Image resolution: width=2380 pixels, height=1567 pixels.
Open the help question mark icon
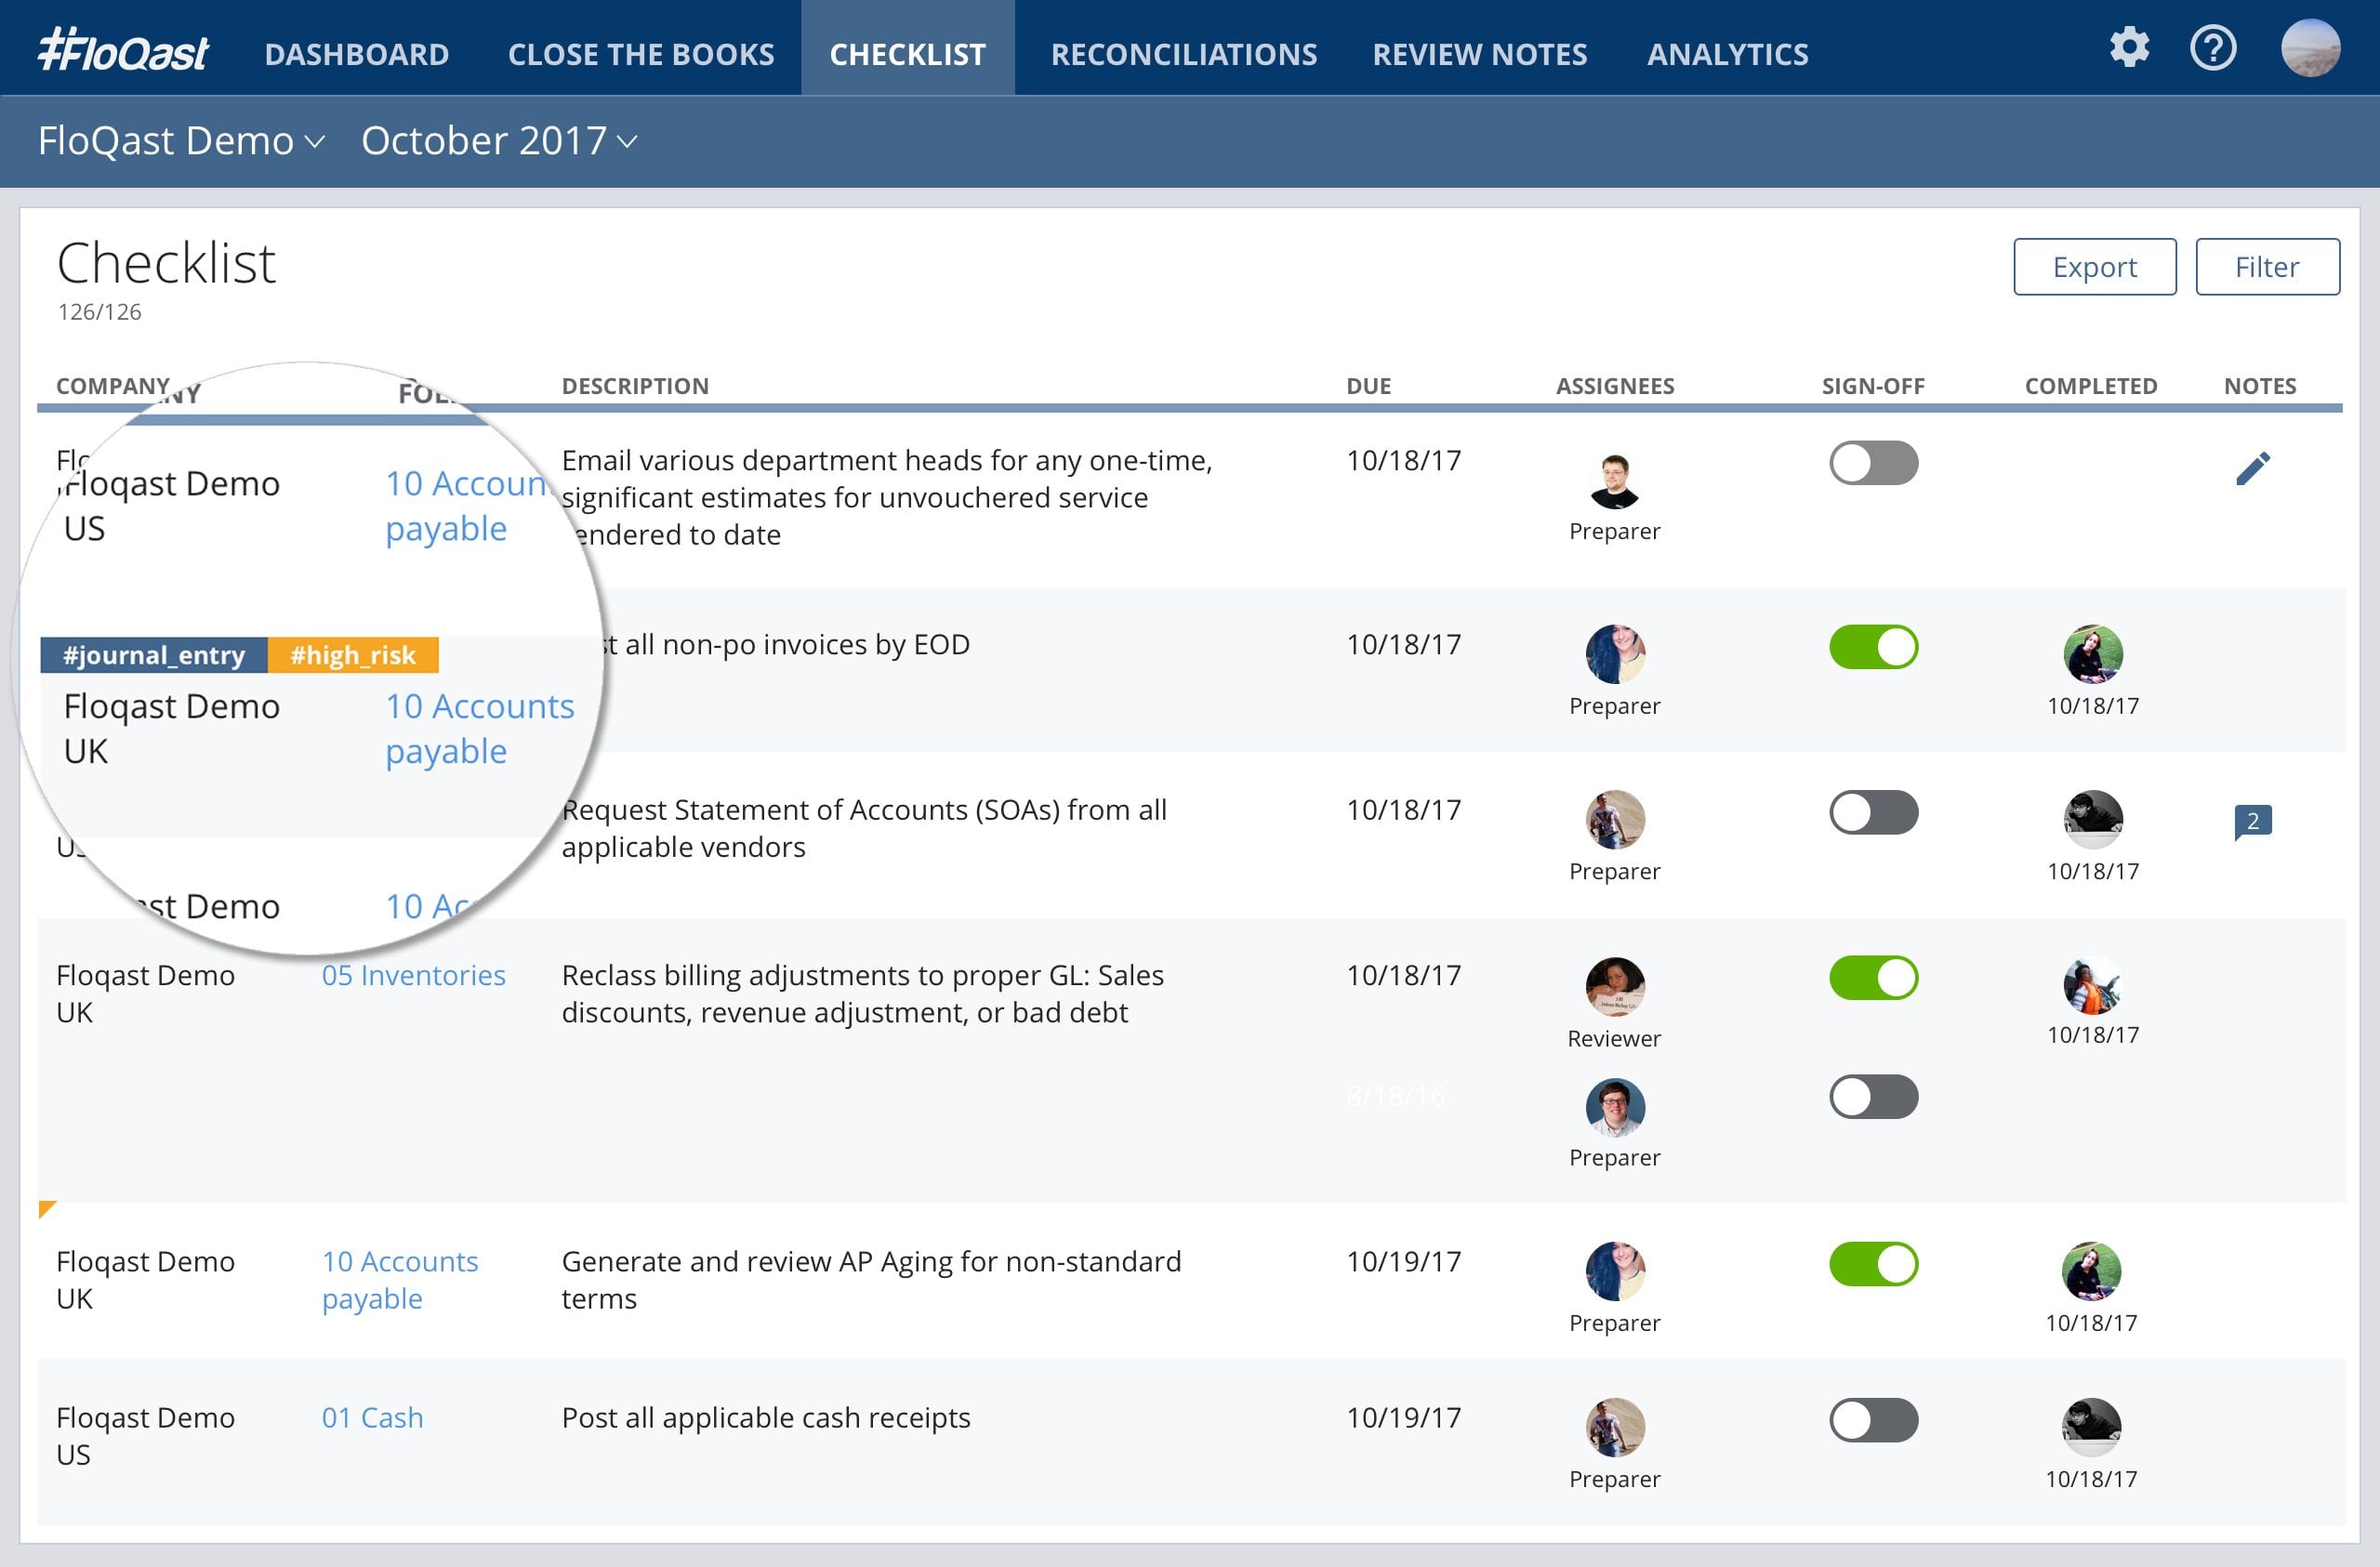(x=2213, y=48)
